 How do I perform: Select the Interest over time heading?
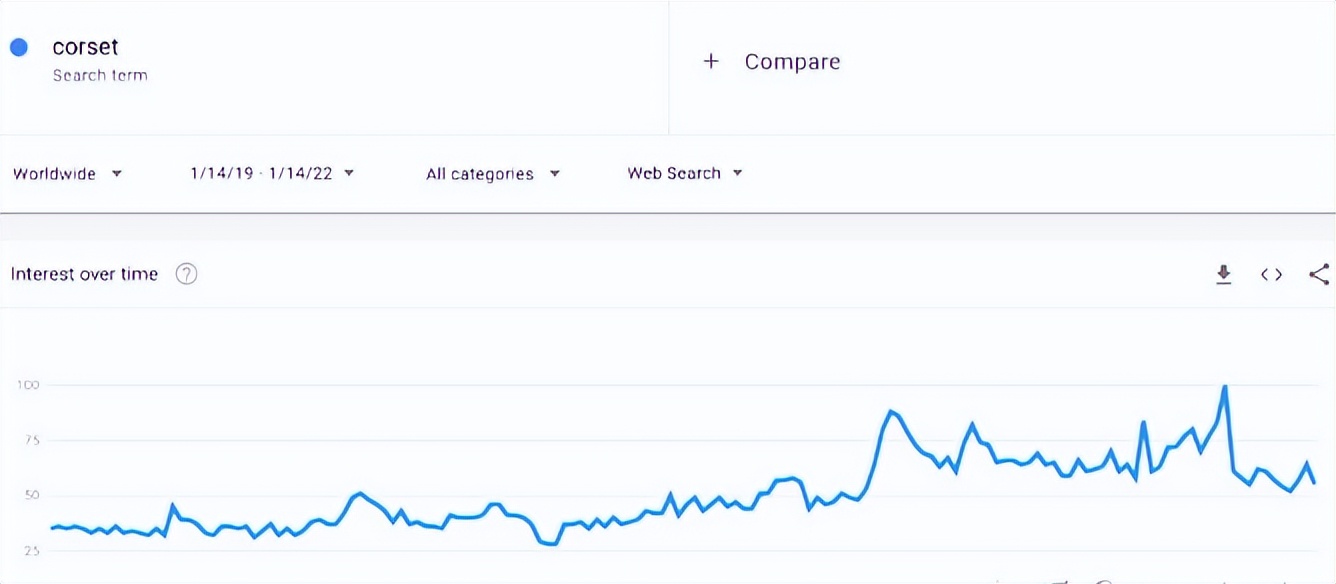84,274
